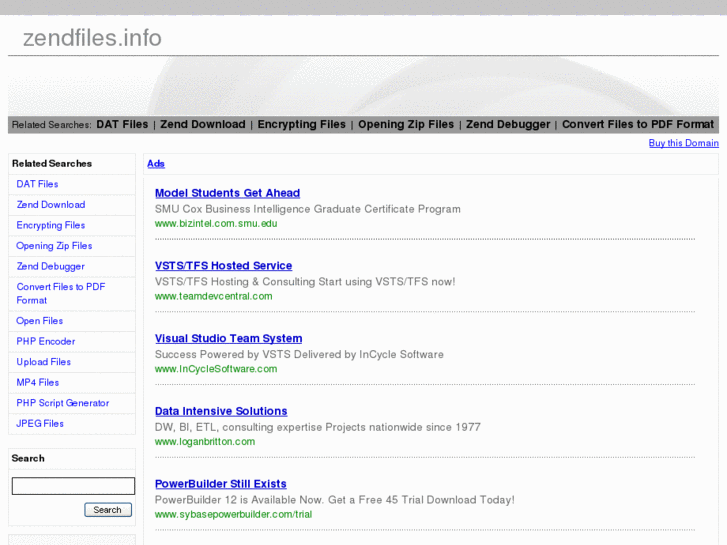Click 'PowerBuilder Still Exists' ad title
727x545 pixels.
[x=220, y=484]
